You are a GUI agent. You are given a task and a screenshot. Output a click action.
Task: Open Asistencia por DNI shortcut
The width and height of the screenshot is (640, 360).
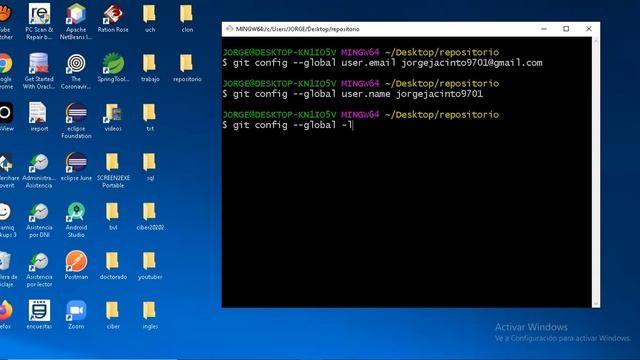(39, 220)
